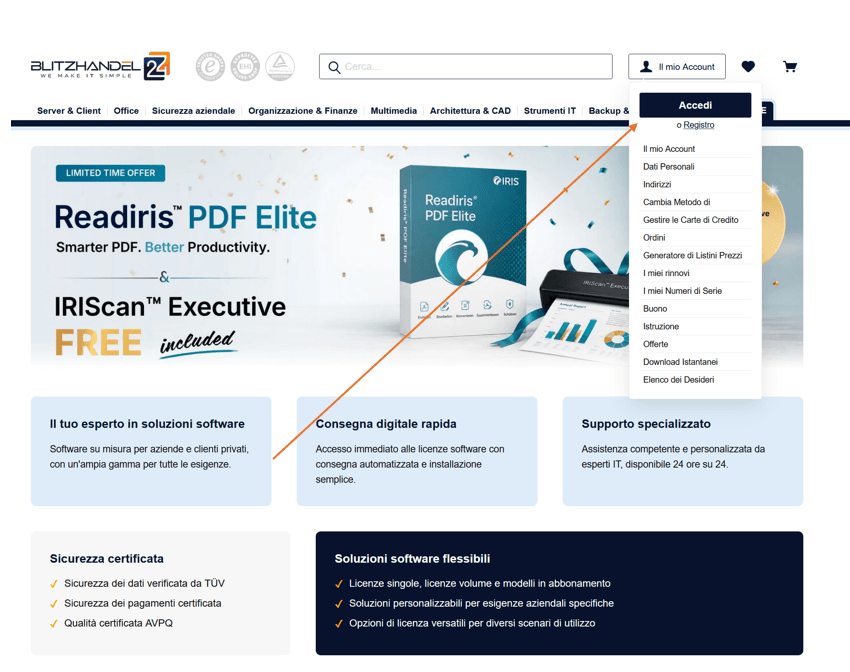Click the LIMITED TIME OFFER badge
This screenshot has height=672, width=850.
(111, 173)
